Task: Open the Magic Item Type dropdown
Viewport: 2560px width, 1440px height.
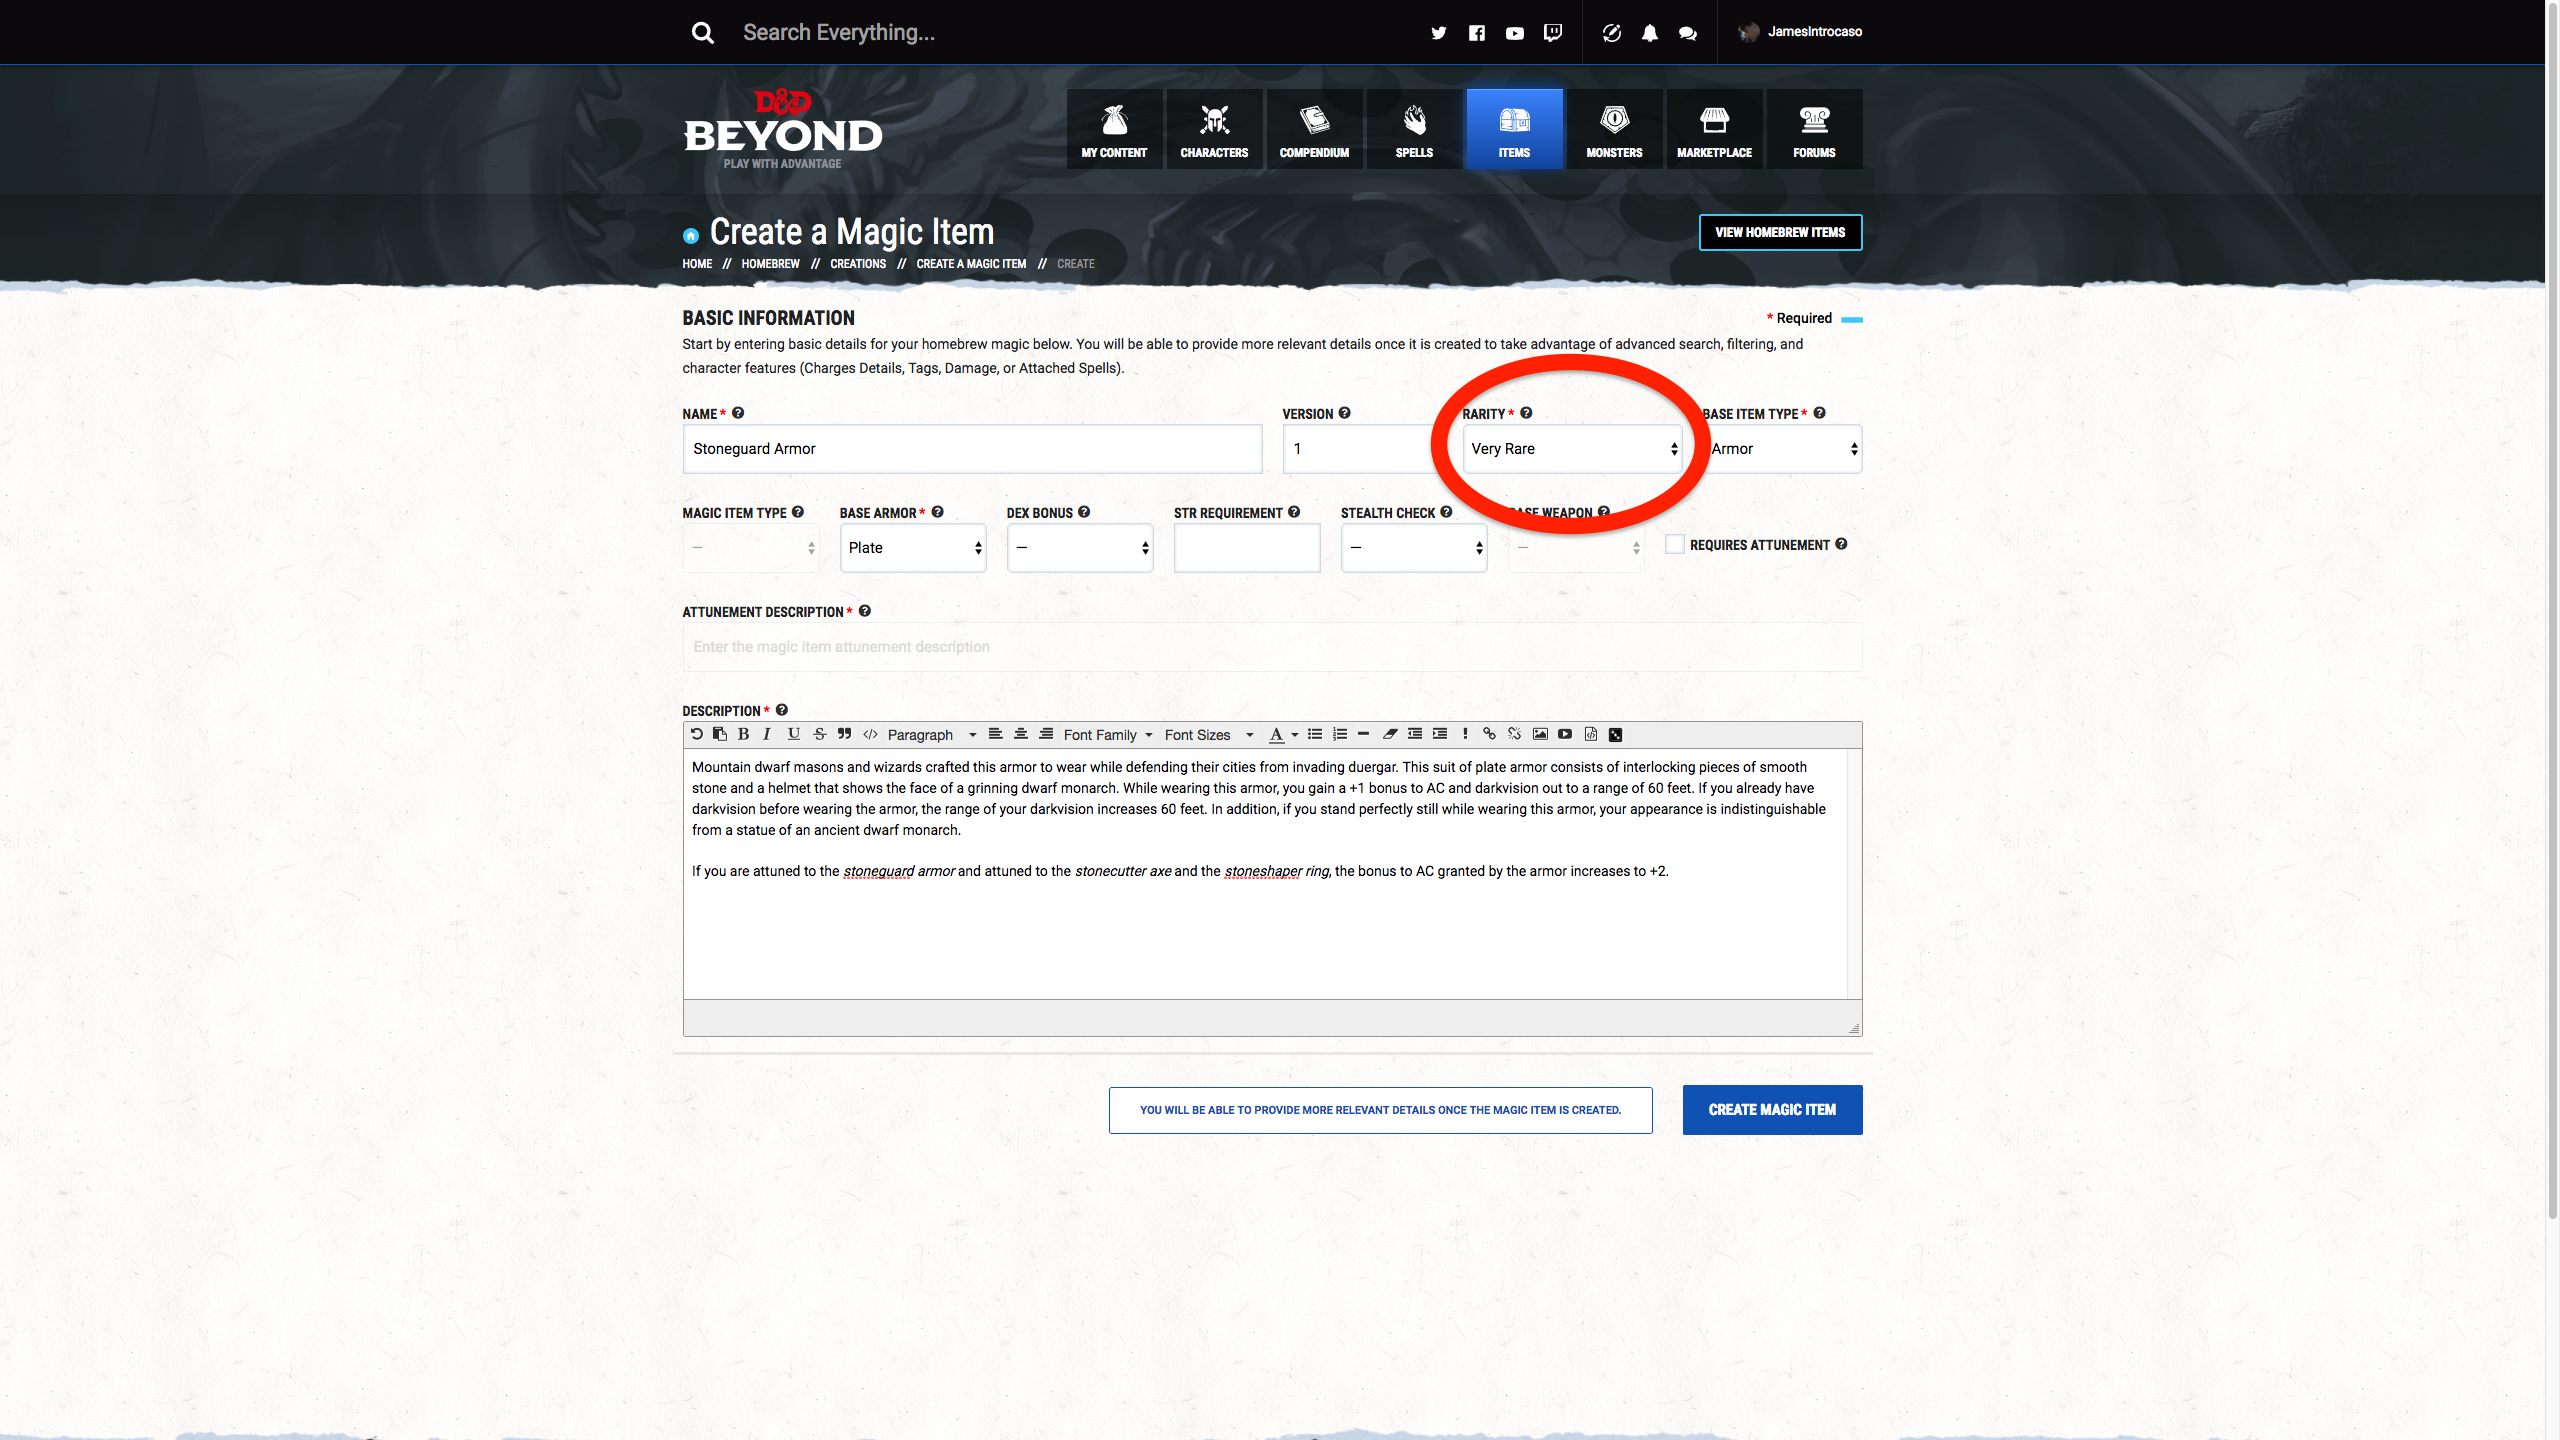Action: 751,548
